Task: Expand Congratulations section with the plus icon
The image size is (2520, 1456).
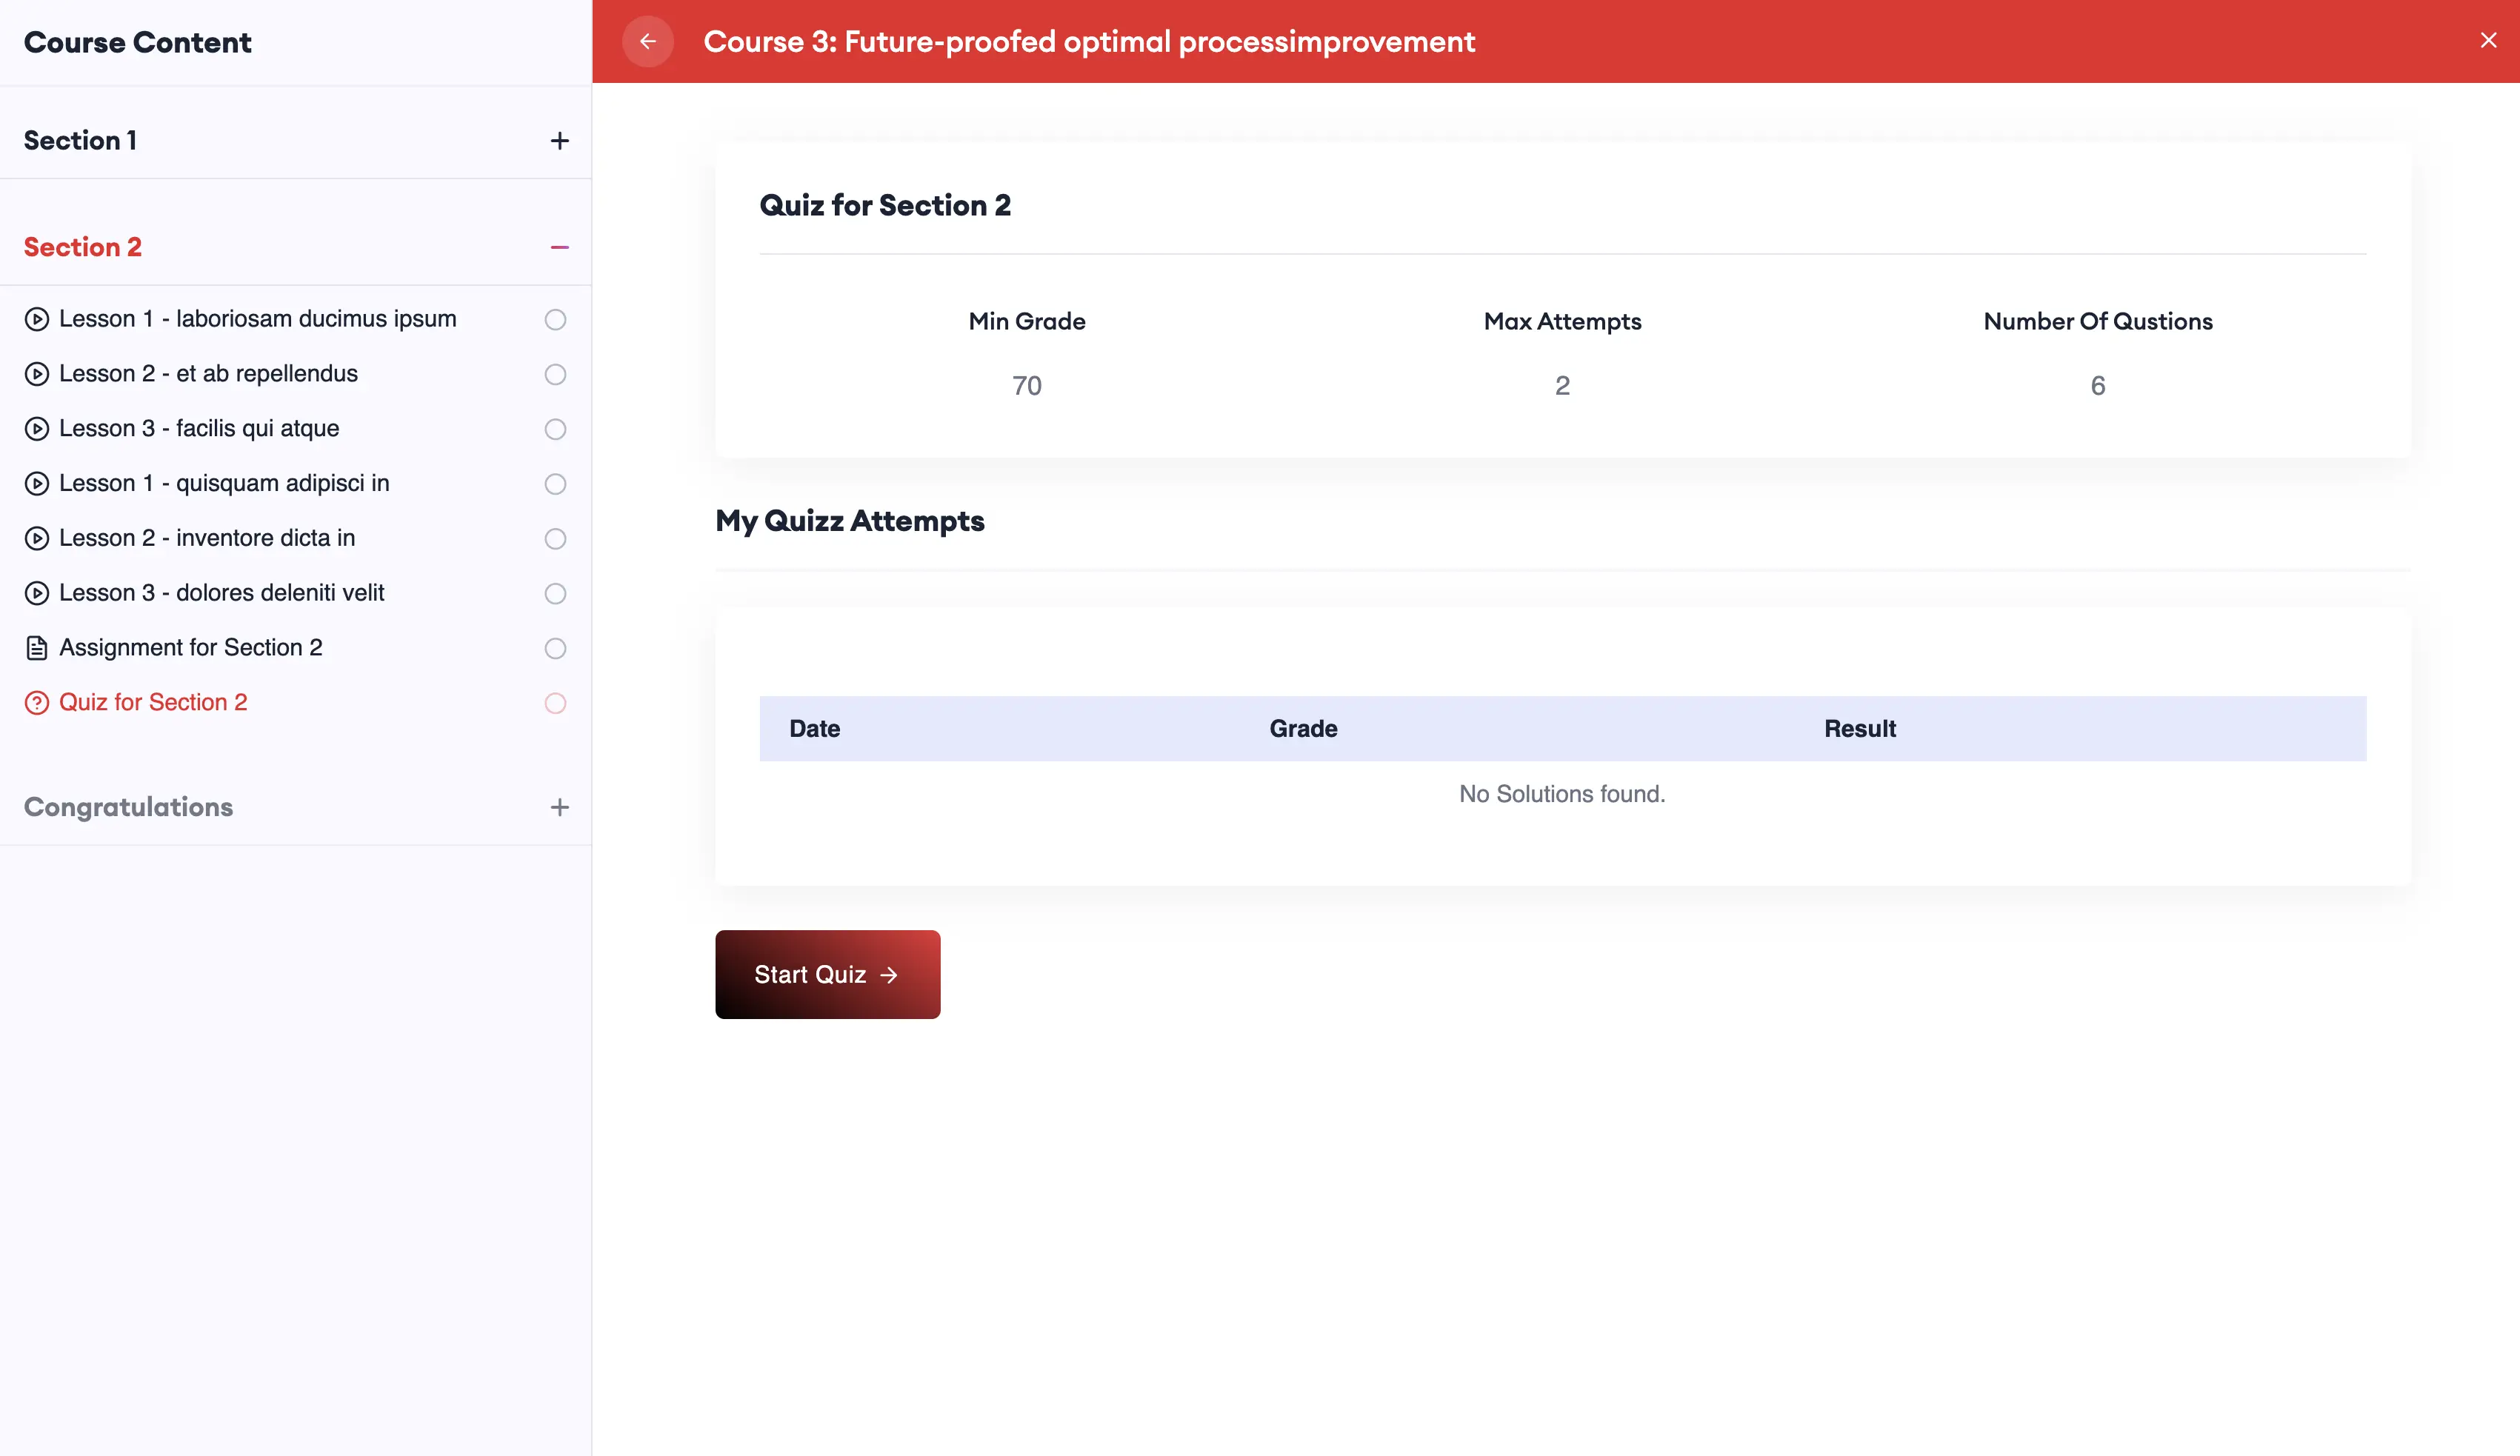Action: [559, 807]
